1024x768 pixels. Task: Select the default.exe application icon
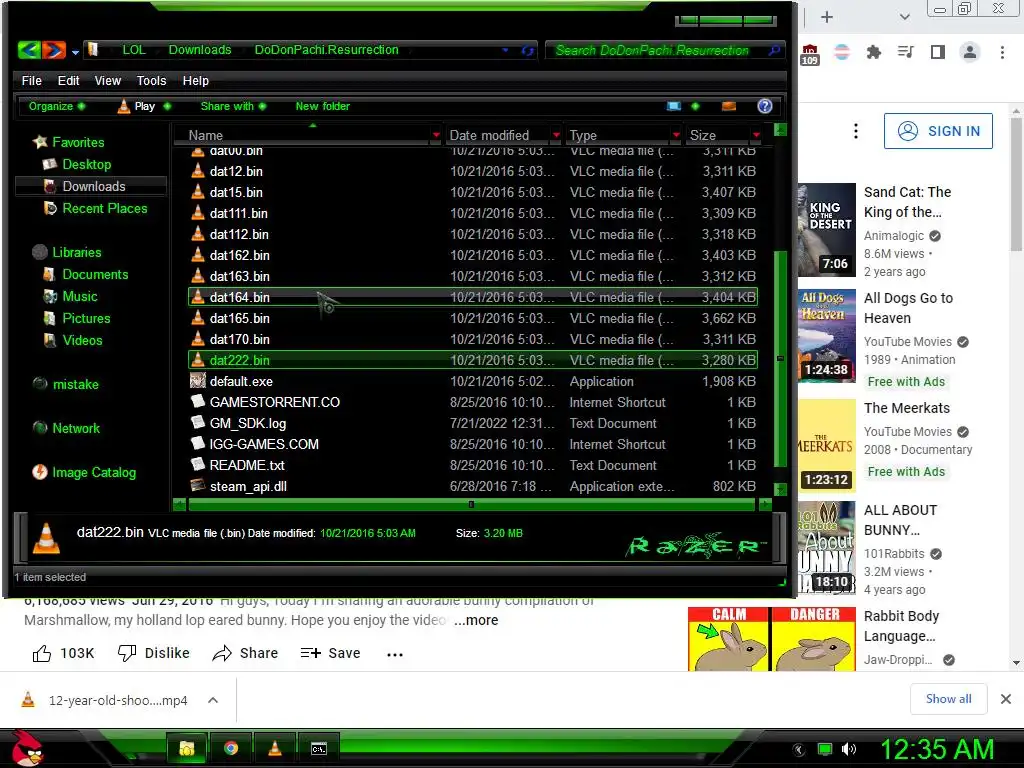point(198,381)
